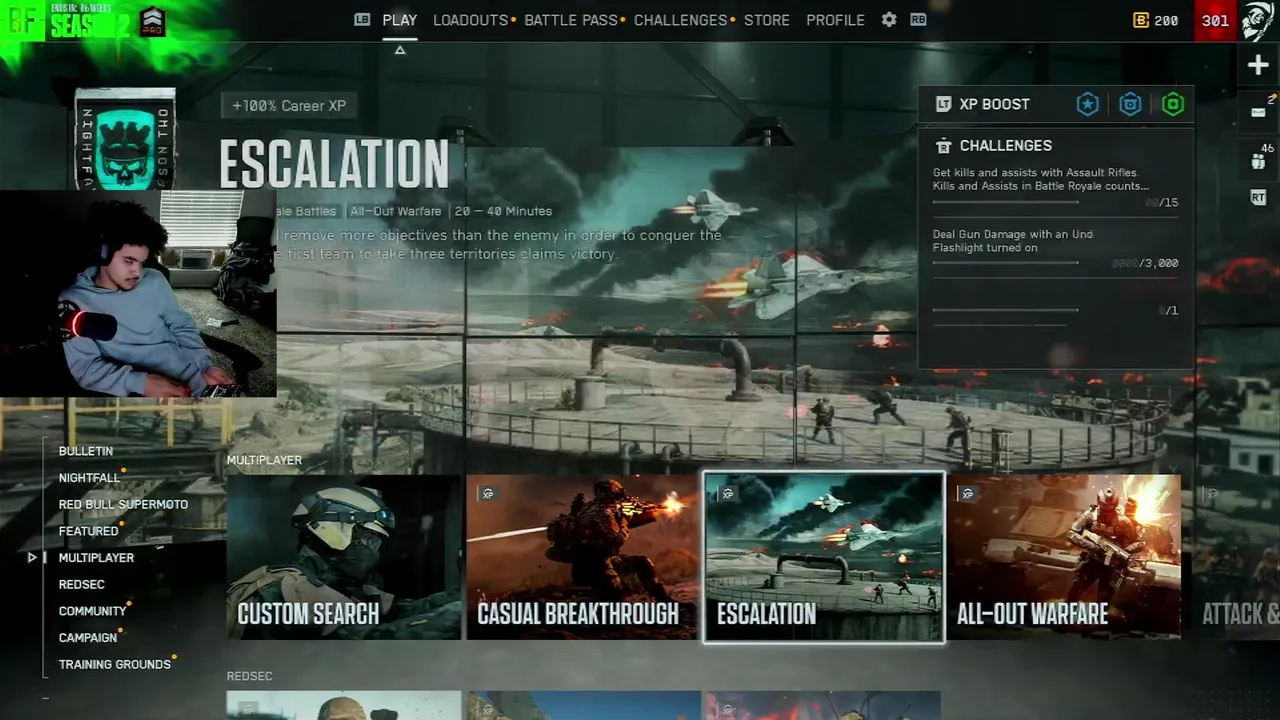Screen dimensions: 1280x720
Task: Select CAMPAIGN in the side list
Action: 88,638
